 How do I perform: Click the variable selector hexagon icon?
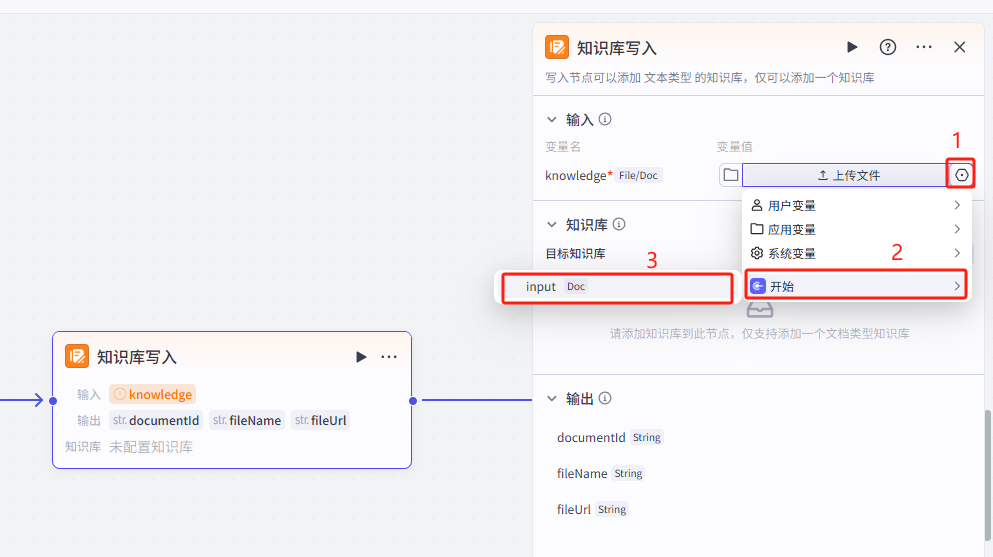point(961,175)
